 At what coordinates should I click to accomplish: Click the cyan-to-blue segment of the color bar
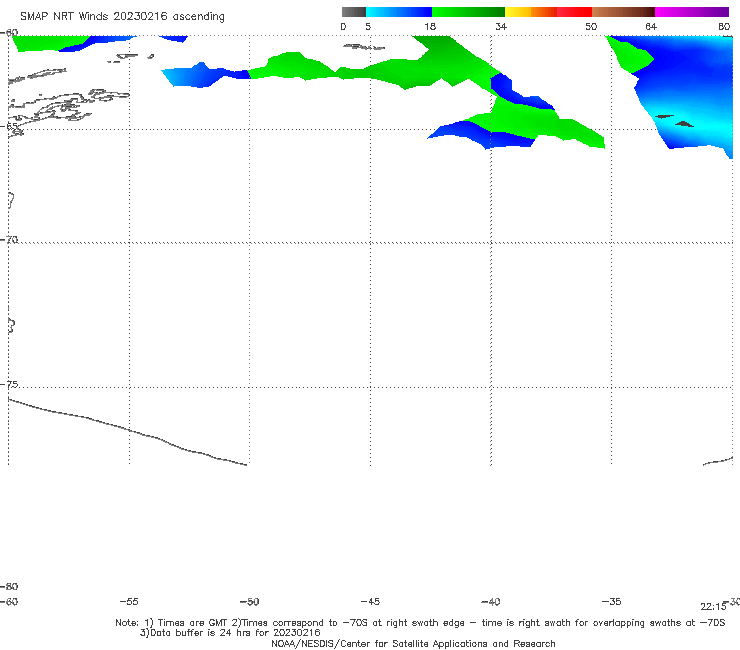[x=399, y=12]
